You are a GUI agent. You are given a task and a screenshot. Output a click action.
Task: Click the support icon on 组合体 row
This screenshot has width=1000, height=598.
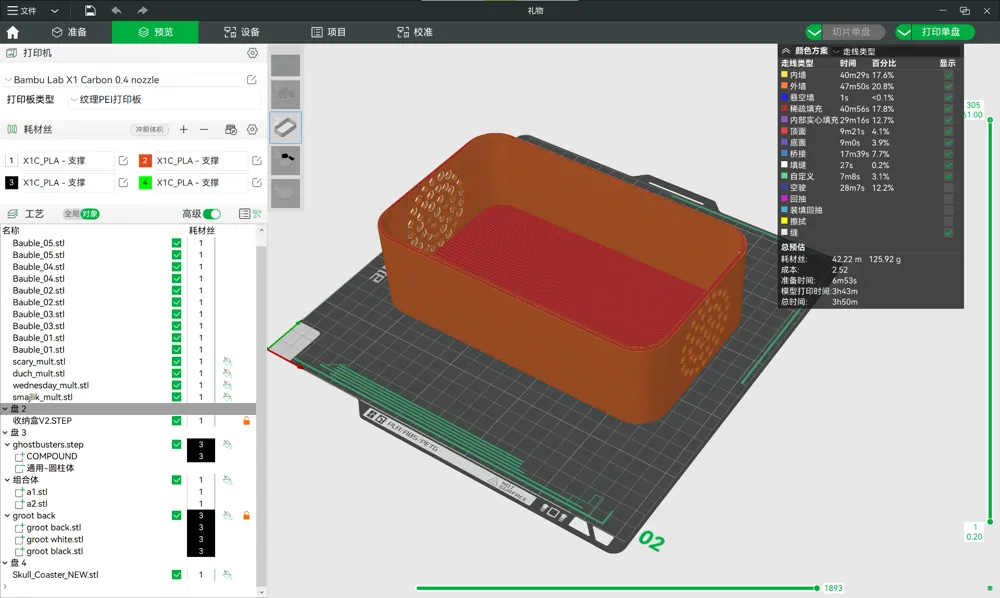[228, 480]
